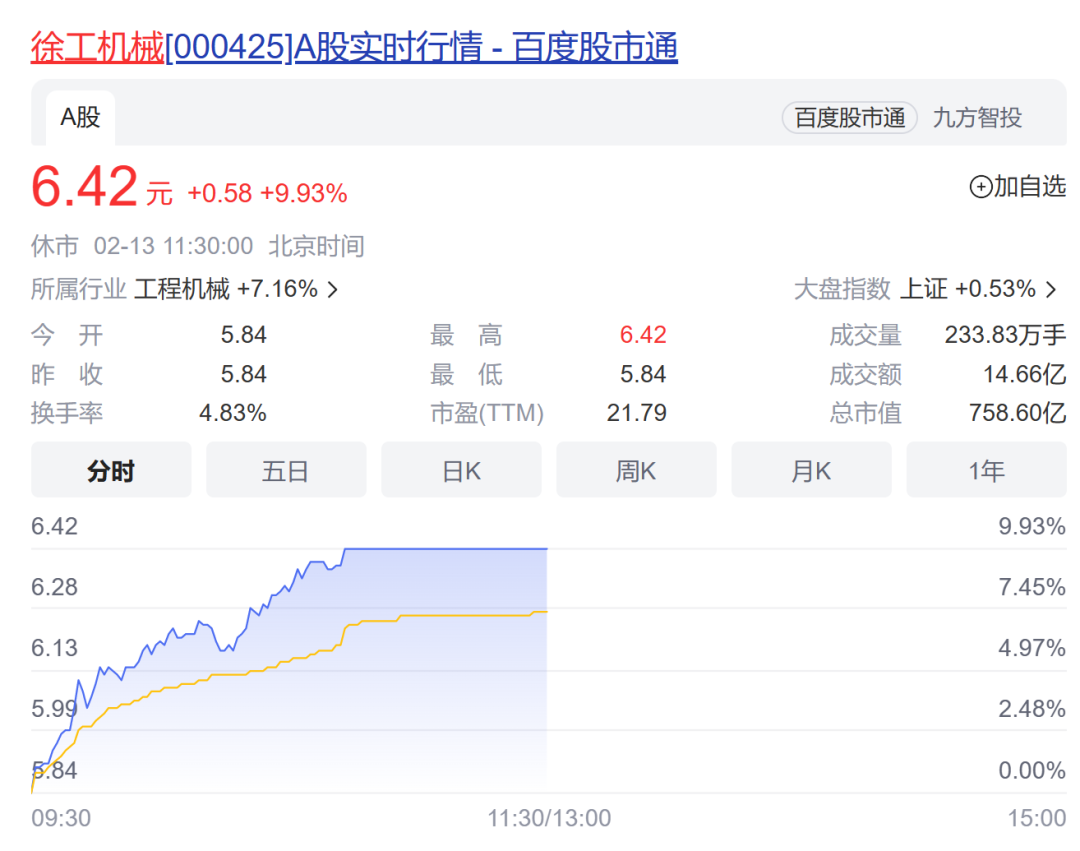Click the 大盘指数 label

pyautogui.click(x=842, y=289)
